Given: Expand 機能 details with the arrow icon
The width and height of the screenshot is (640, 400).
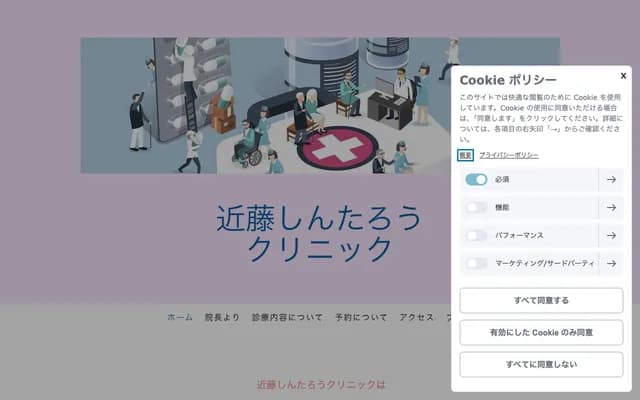Looking at the screenshot, I should tap(611, 207).
